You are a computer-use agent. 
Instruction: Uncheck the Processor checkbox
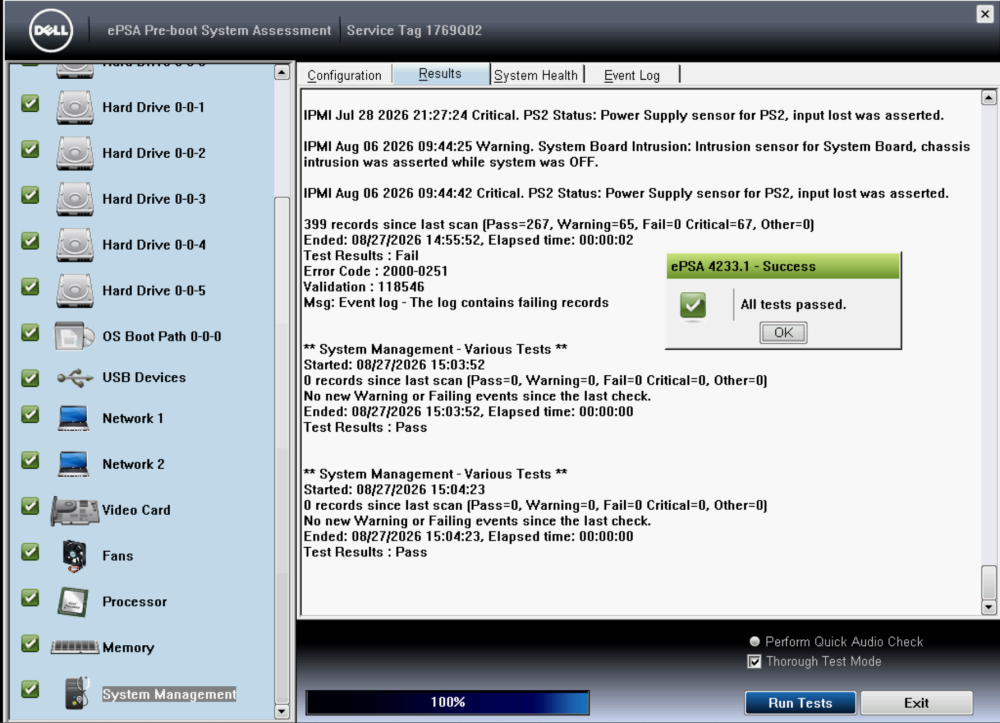[30, 597]
